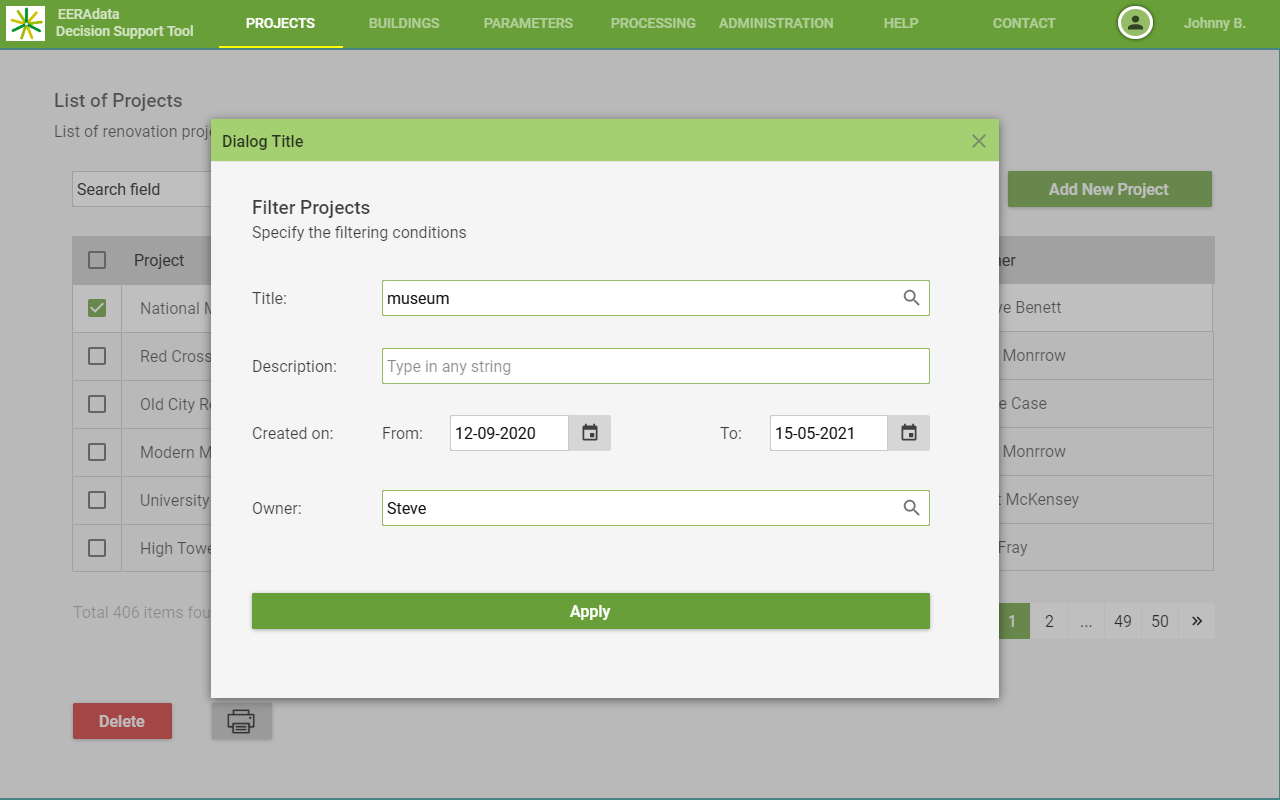
Task: Focus the Description text input
Action: (x=655, y=366)
